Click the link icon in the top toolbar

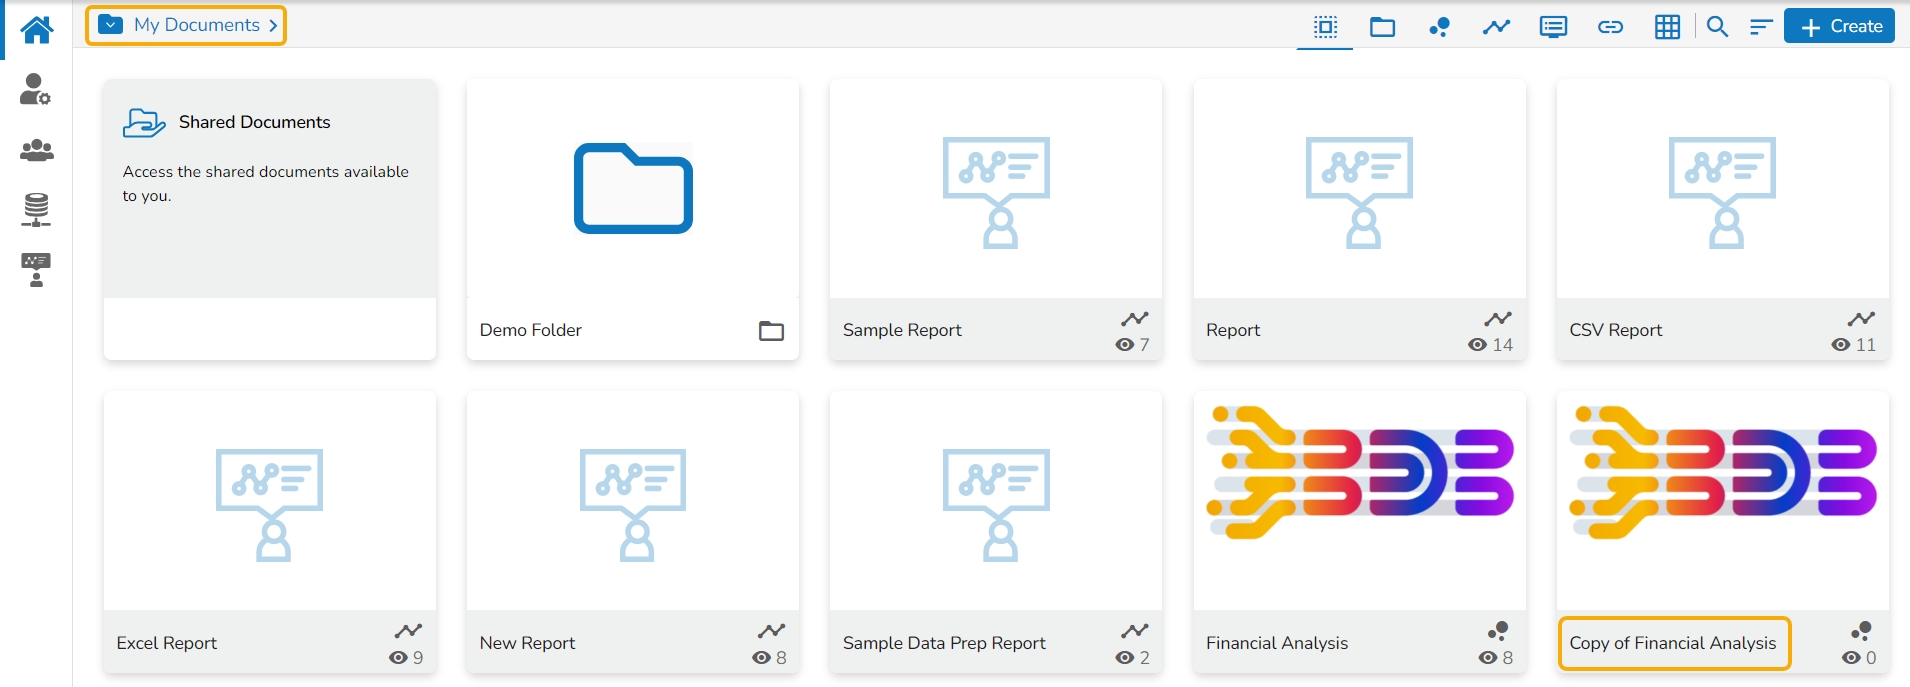[x=1610, y=27]
